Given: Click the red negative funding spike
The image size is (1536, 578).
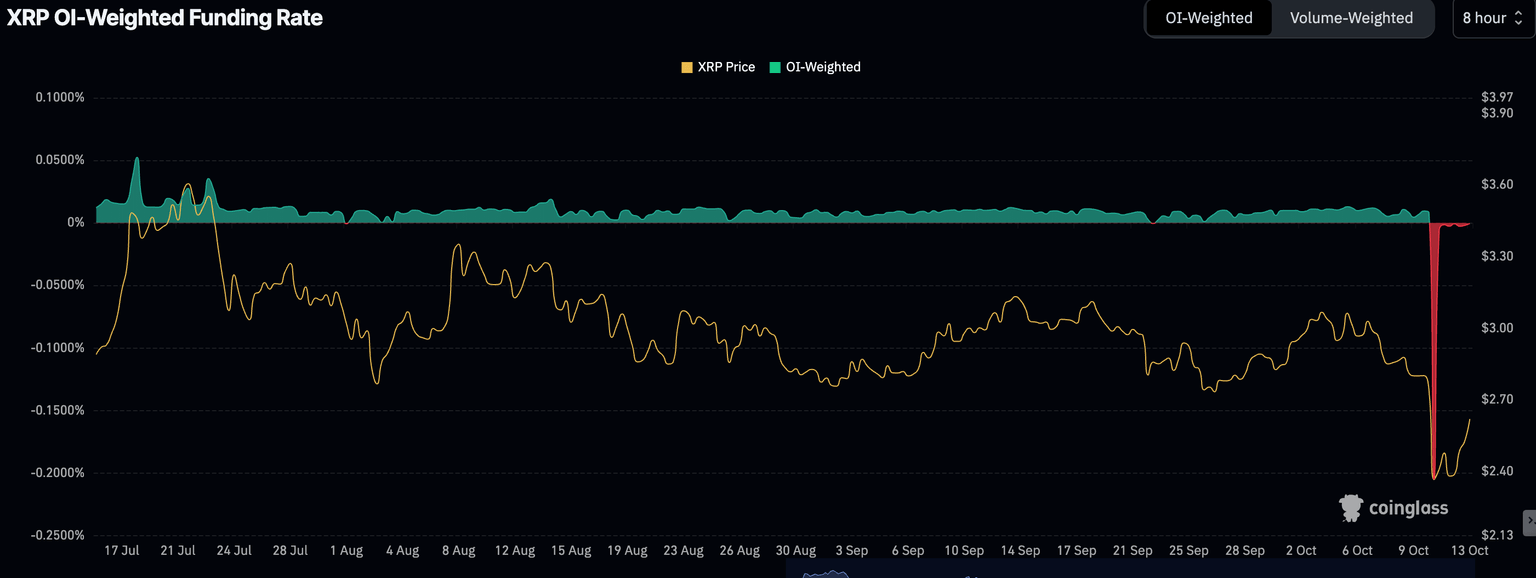Looking at the screenshot, I should pos(1434,300).
